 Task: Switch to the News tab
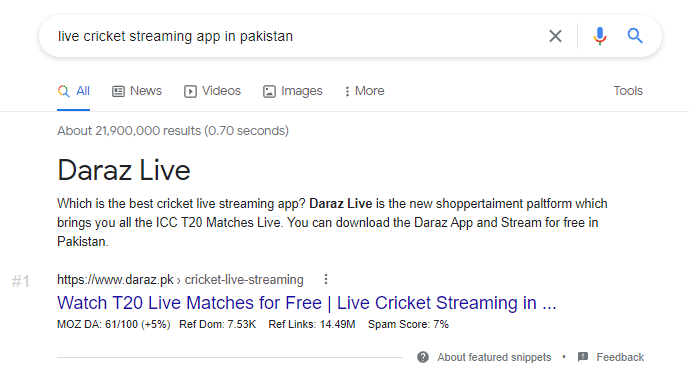click(137, 91)
